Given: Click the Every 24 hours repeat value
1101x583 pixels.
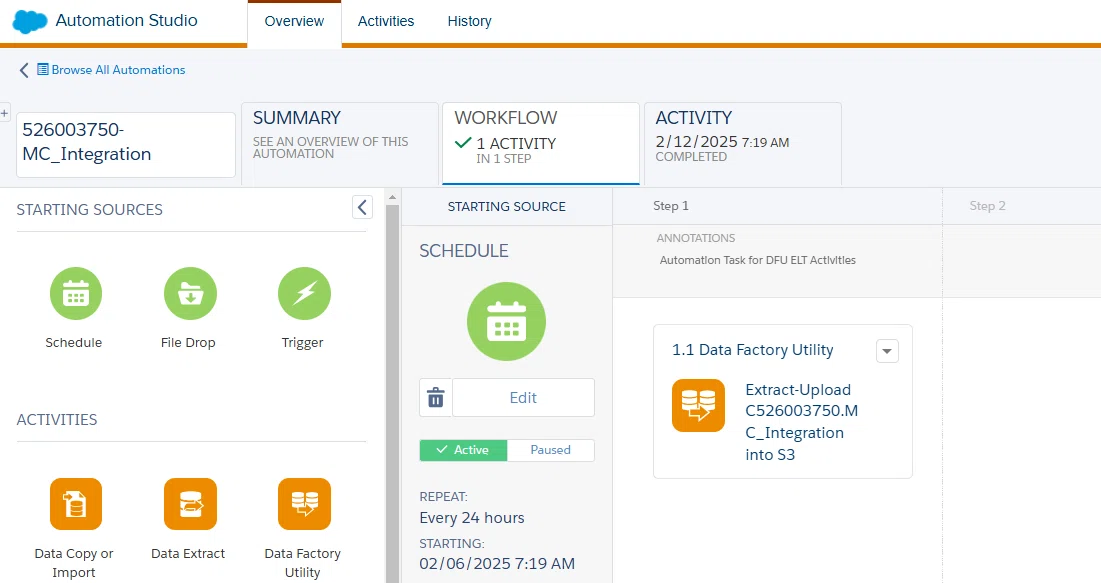Looking at the screenshot, I should pyautogui.click(x=472, y=518).
